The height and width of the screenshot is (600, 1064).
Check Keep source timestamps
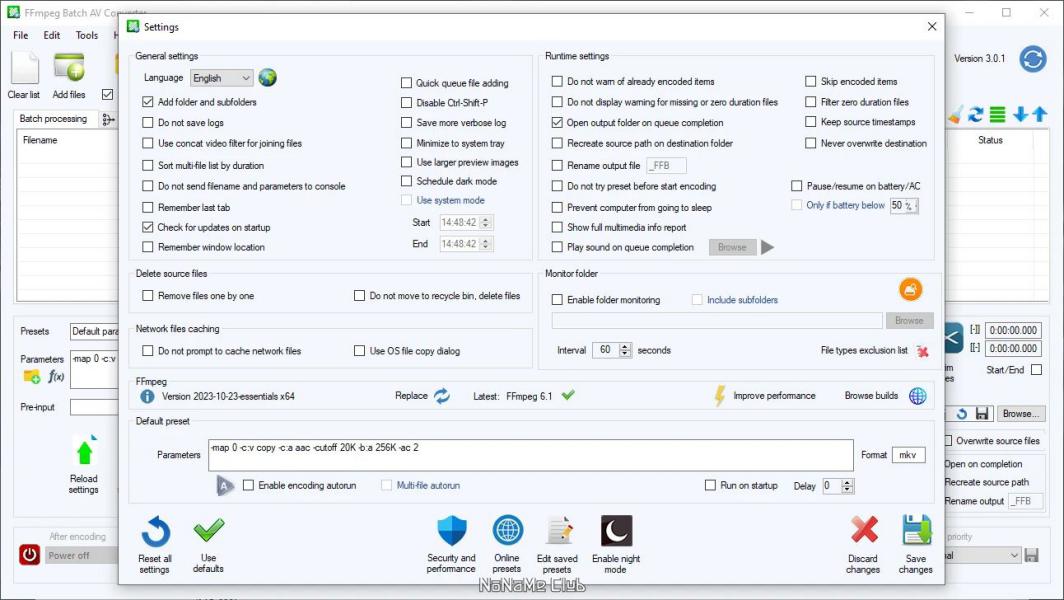click(x=810, y=122)
